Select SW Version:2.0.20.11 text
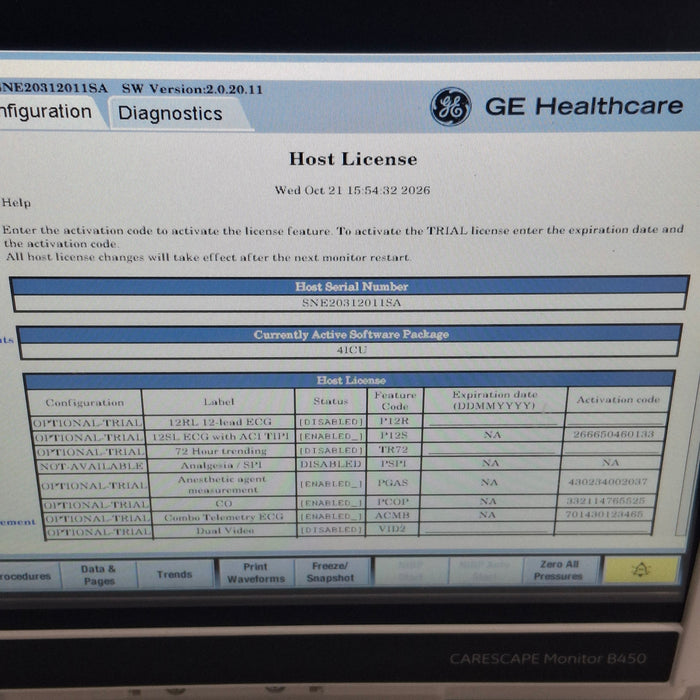Viewport: 700px width, 700px height. coord(192,89)
